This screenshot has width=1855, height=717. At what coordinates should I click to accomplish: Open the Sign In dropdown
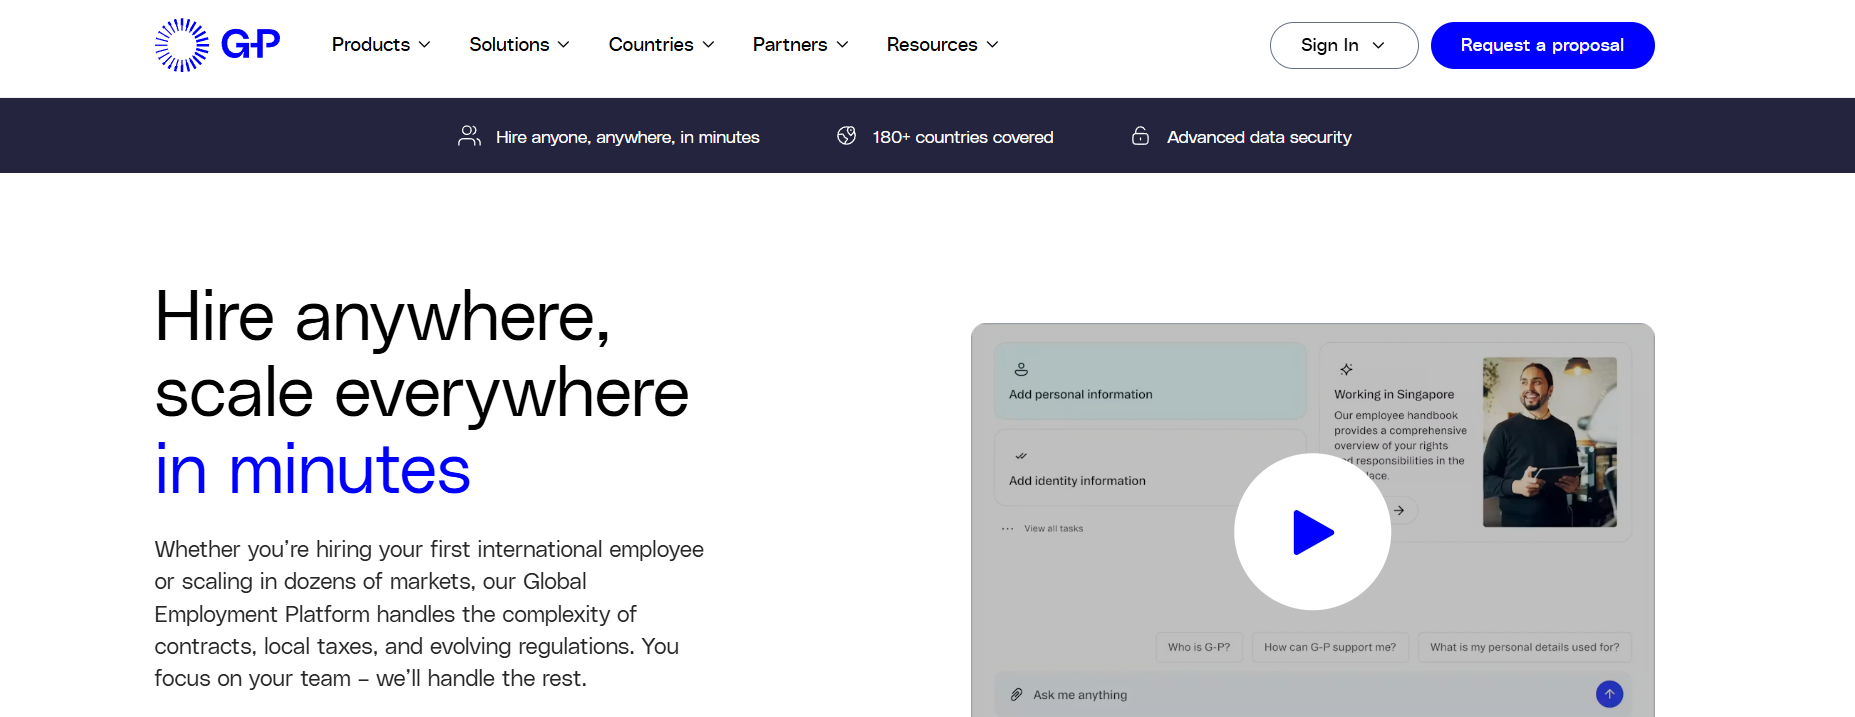1344,45
